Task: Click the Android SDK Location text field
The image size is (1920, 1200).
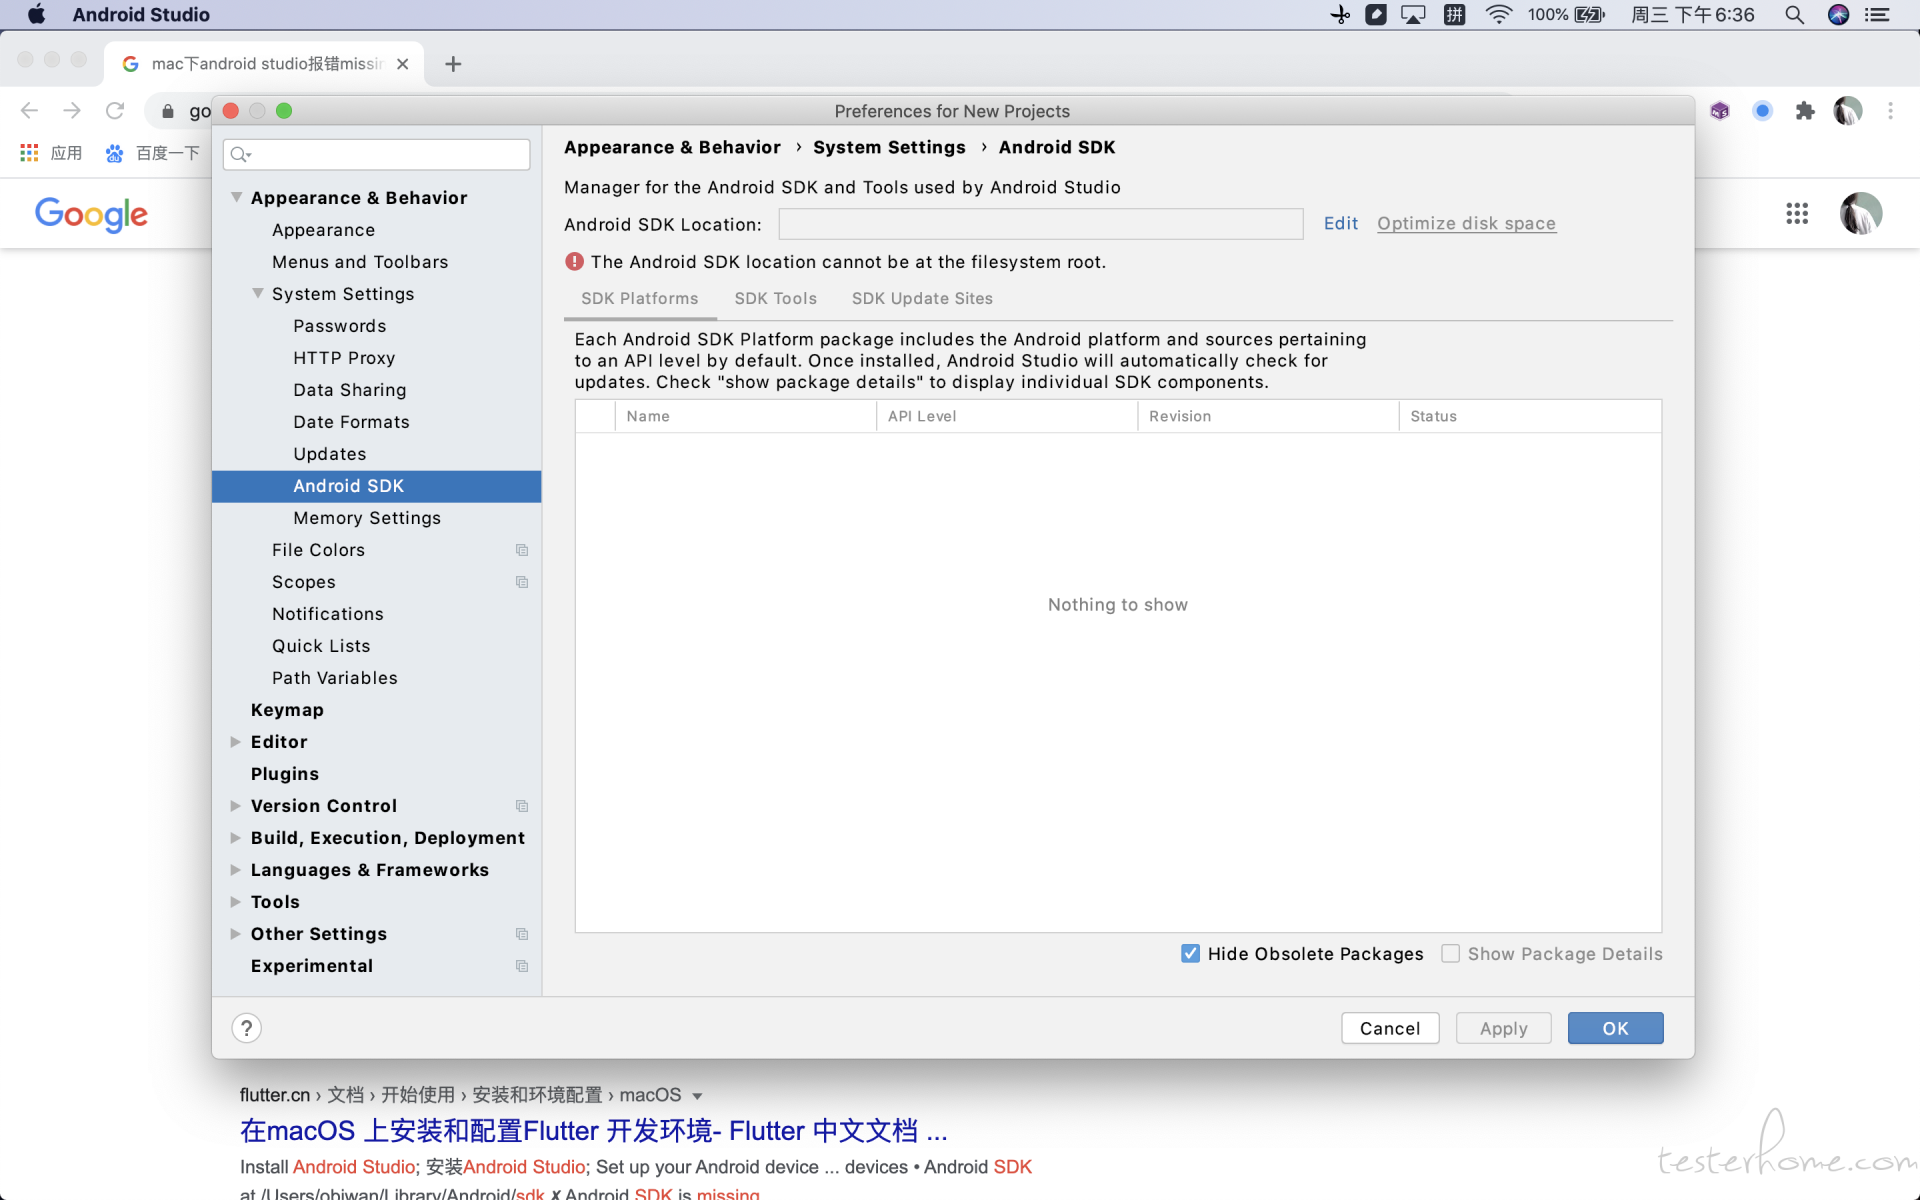Action: point(1040,224)
